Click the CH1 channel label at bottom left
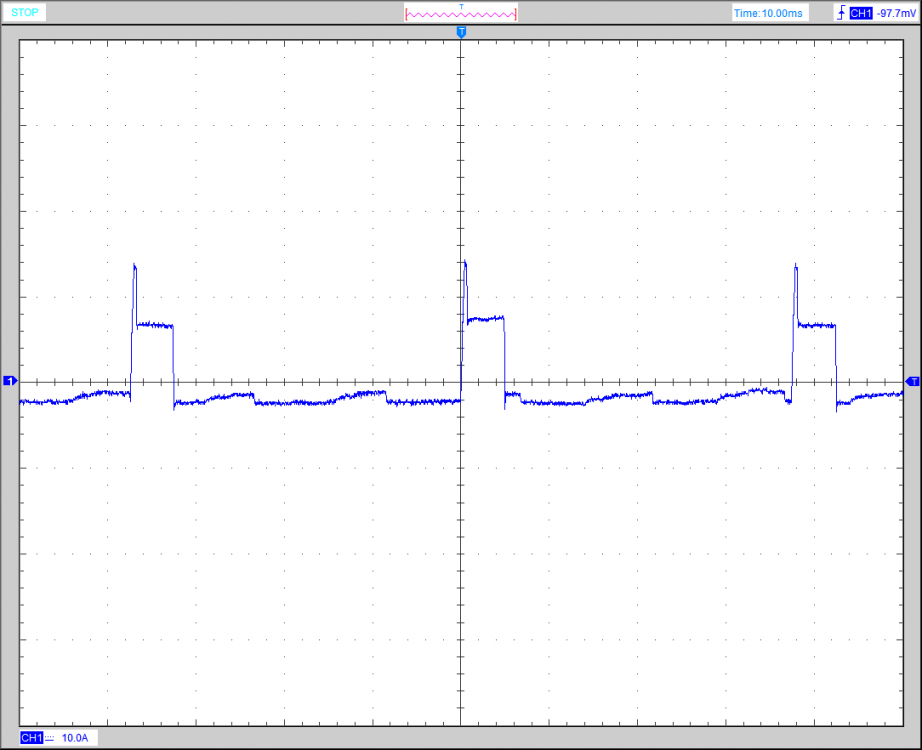The width and height of the screenshot is (922, 750). coord(32,737)
